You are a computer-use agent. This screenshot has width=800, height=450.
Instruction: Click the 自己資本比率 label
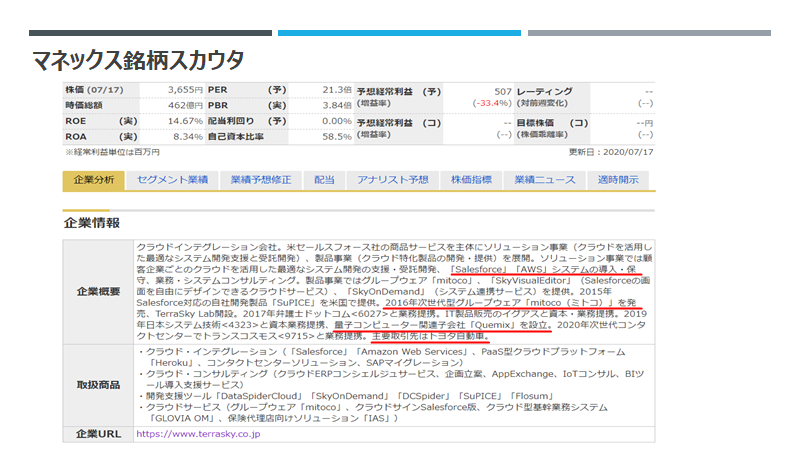(x=236, y=137)
